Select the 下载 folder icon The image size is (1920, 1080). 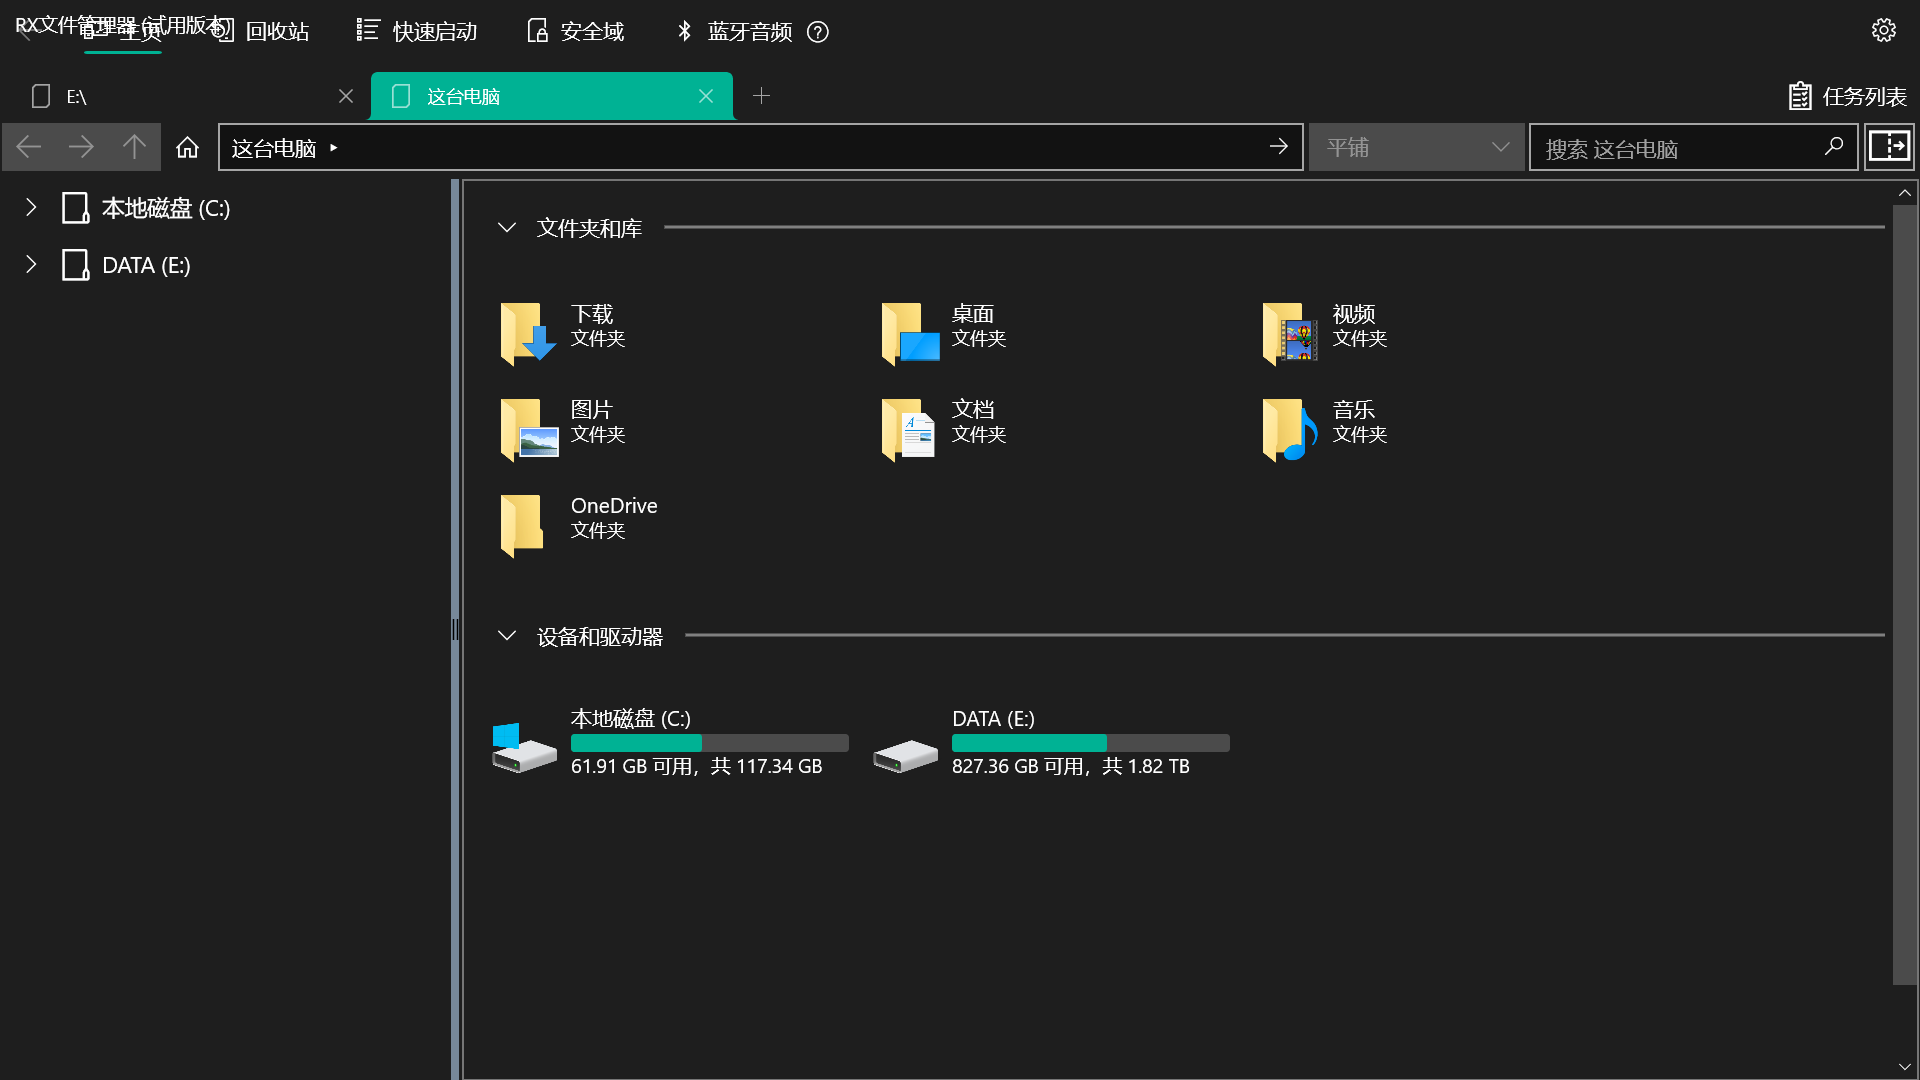tap(527, 333)
